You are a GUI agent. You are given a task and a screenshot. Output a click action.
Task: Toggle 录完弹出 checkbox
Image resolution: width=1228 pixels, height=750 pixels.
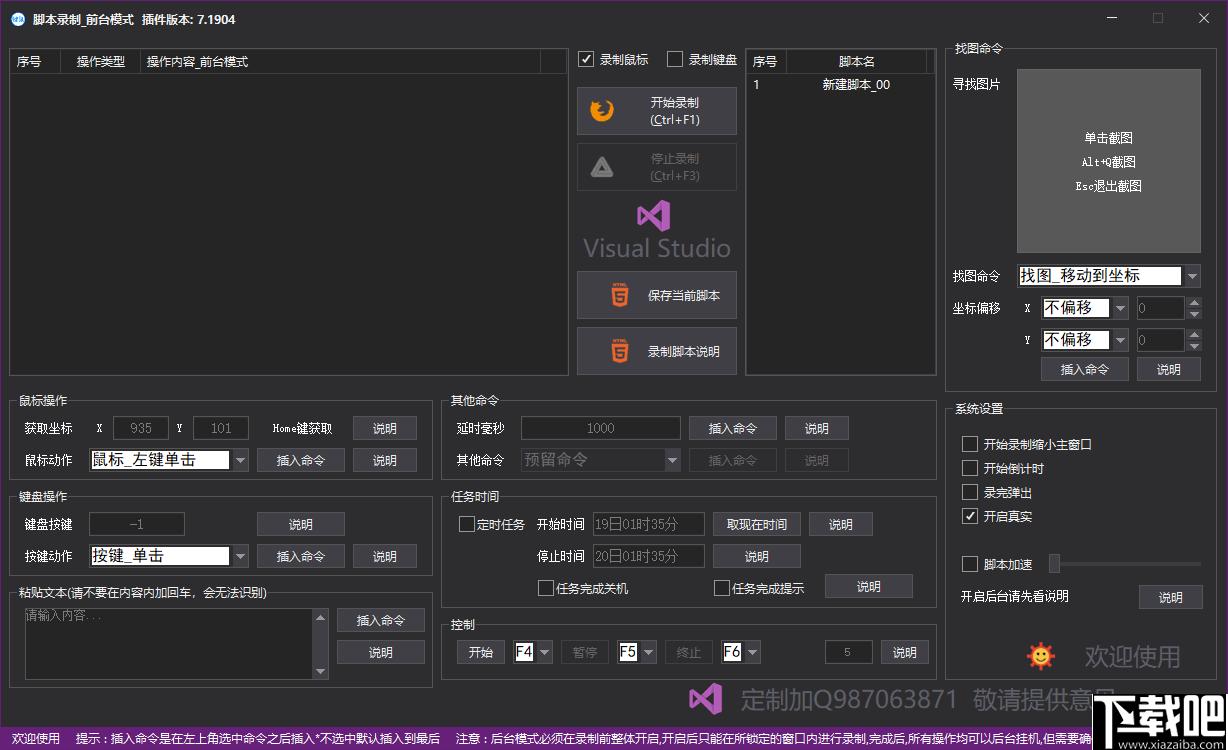[x=969, y=492]
